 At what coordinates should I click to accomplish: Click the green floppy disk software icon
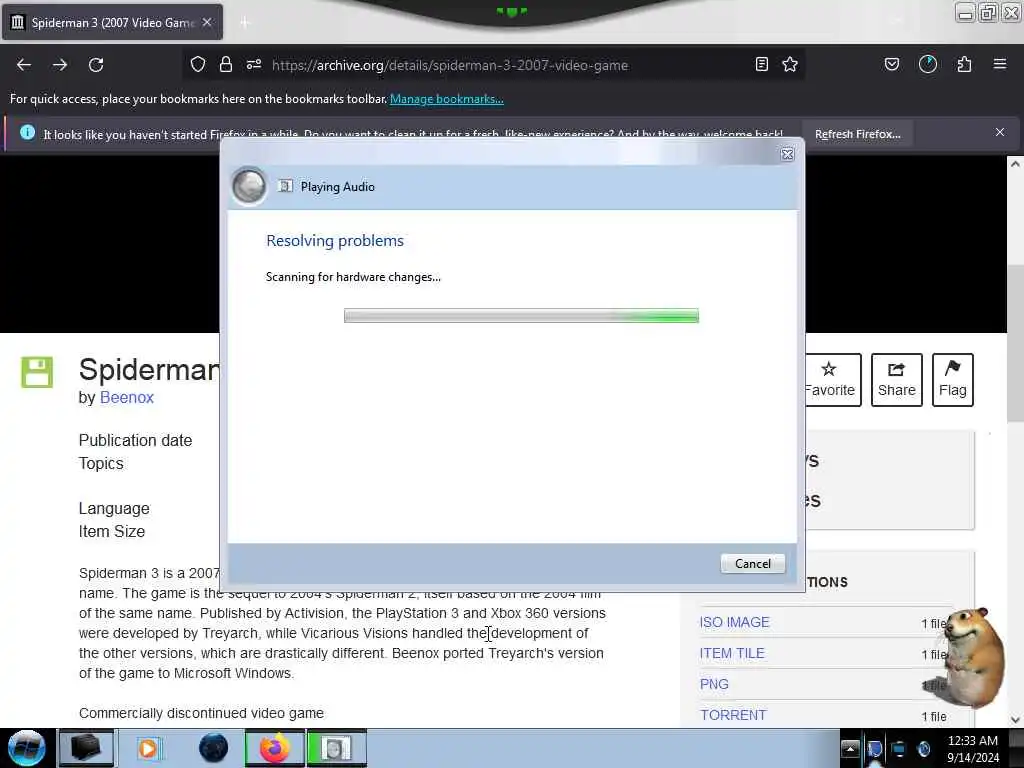(x=37, y=372)
